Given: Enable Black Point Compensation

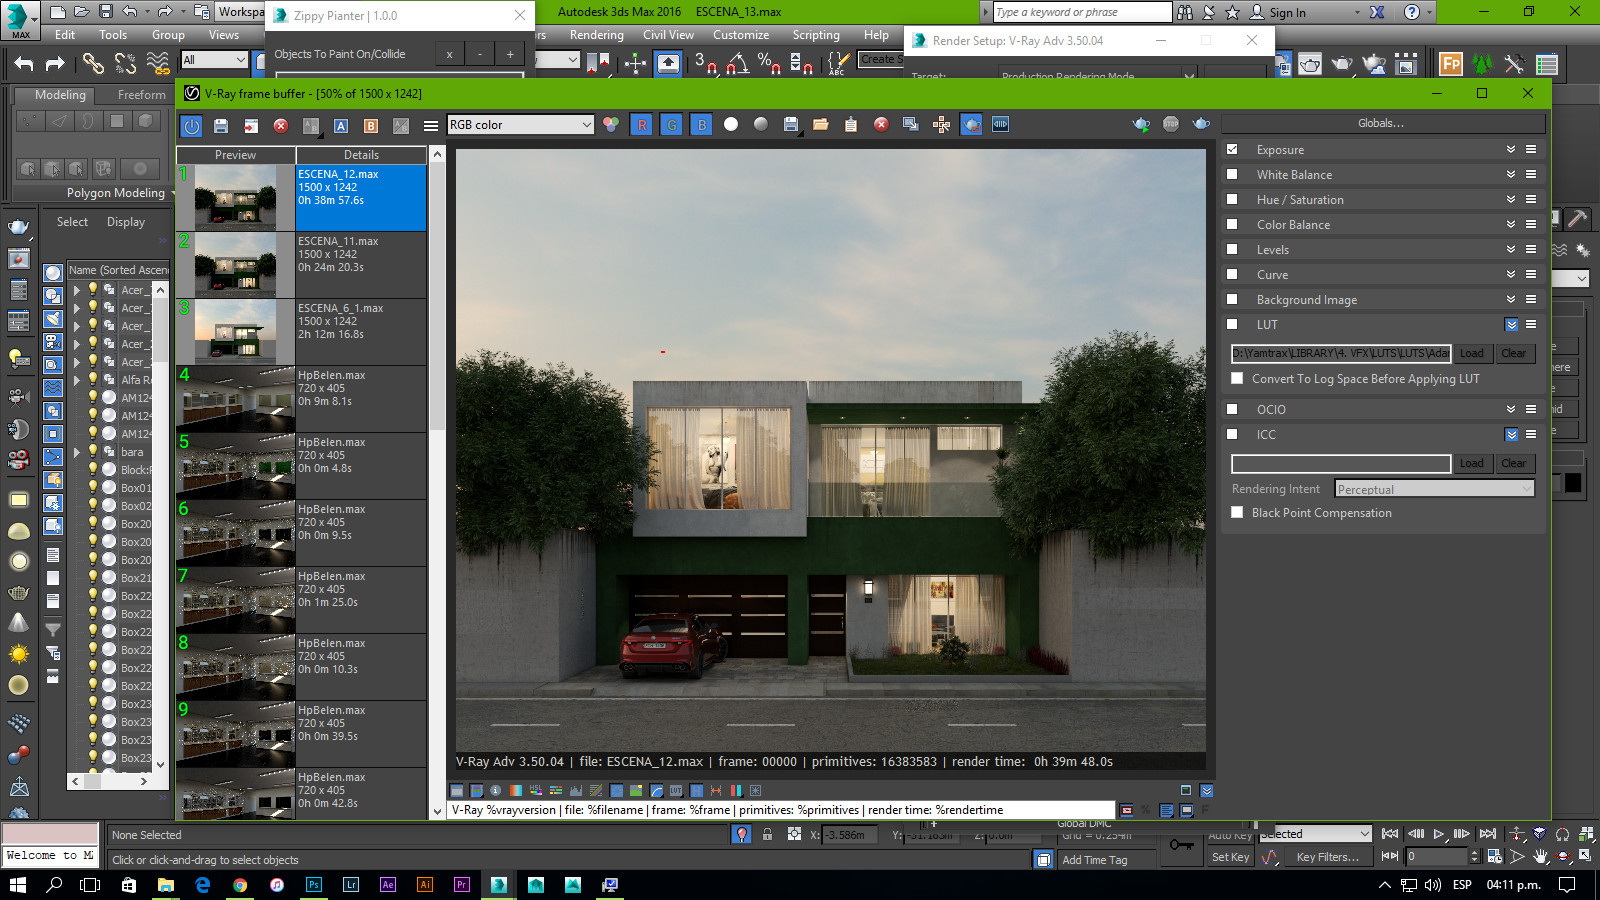Looking at the screenshot, I should coord(1237,512).
